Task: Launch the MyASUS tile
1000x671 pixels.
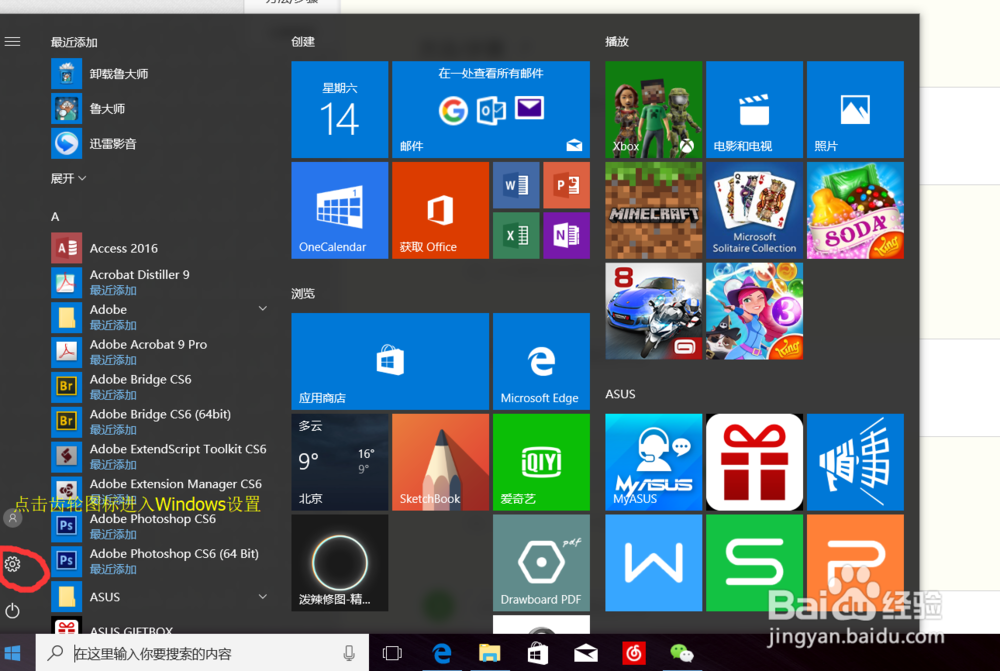Action: [x=653, y=462]
